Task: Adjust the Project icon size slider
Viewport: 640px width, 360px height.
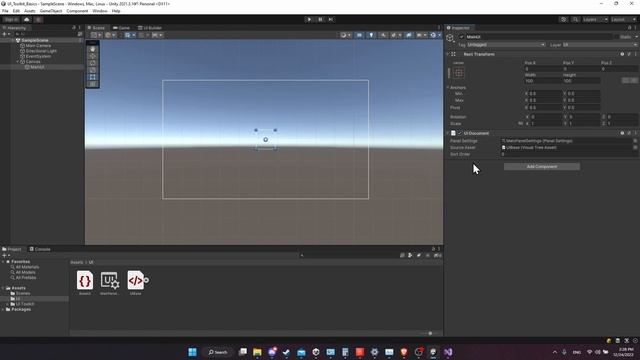Action: [x=429, y=333]
